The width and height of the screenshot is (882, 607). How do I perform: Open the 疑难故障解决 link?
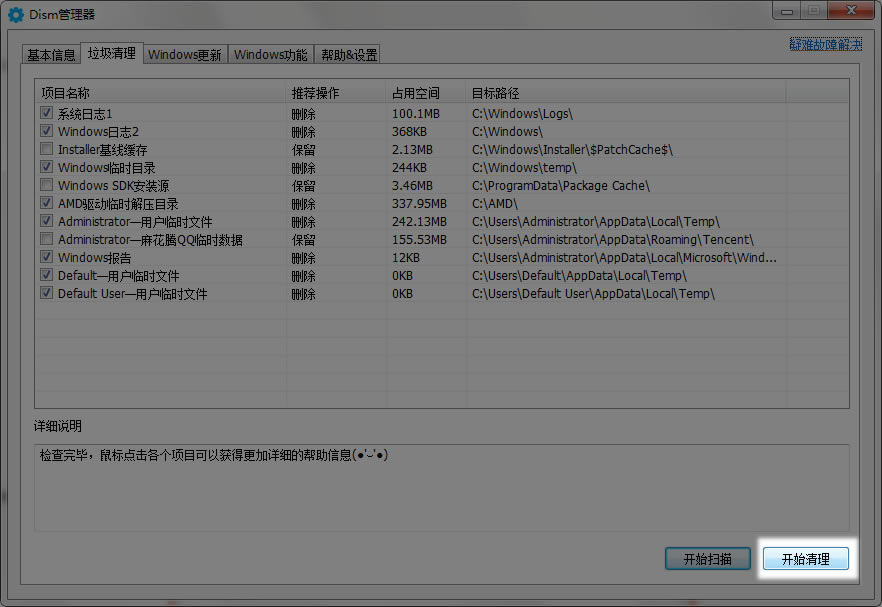[825, 44]
